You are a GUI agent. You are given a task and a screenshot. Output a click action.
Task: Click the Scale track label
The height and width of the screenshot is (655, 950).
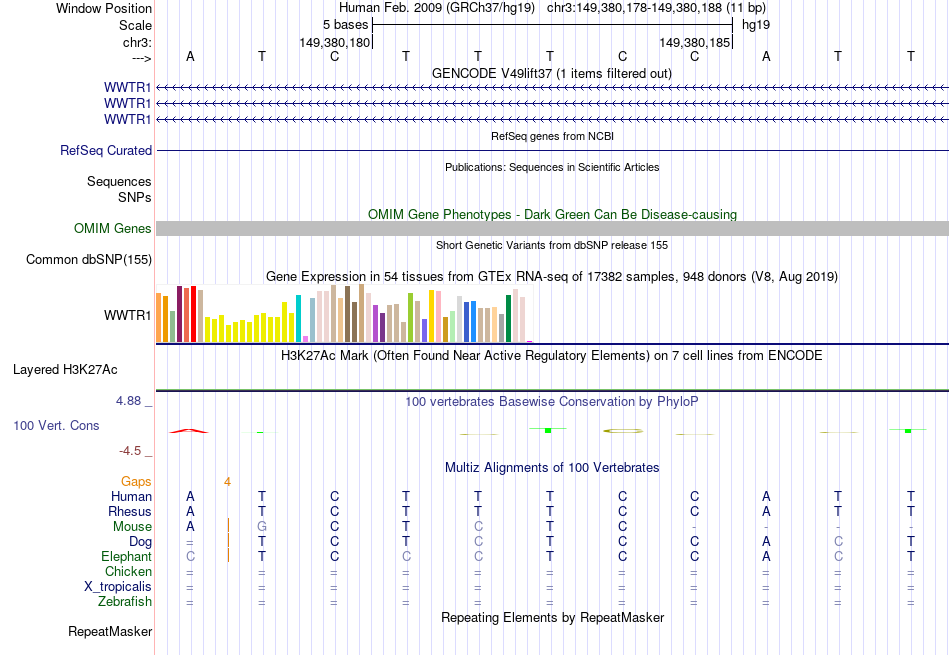tap(135, 25)
